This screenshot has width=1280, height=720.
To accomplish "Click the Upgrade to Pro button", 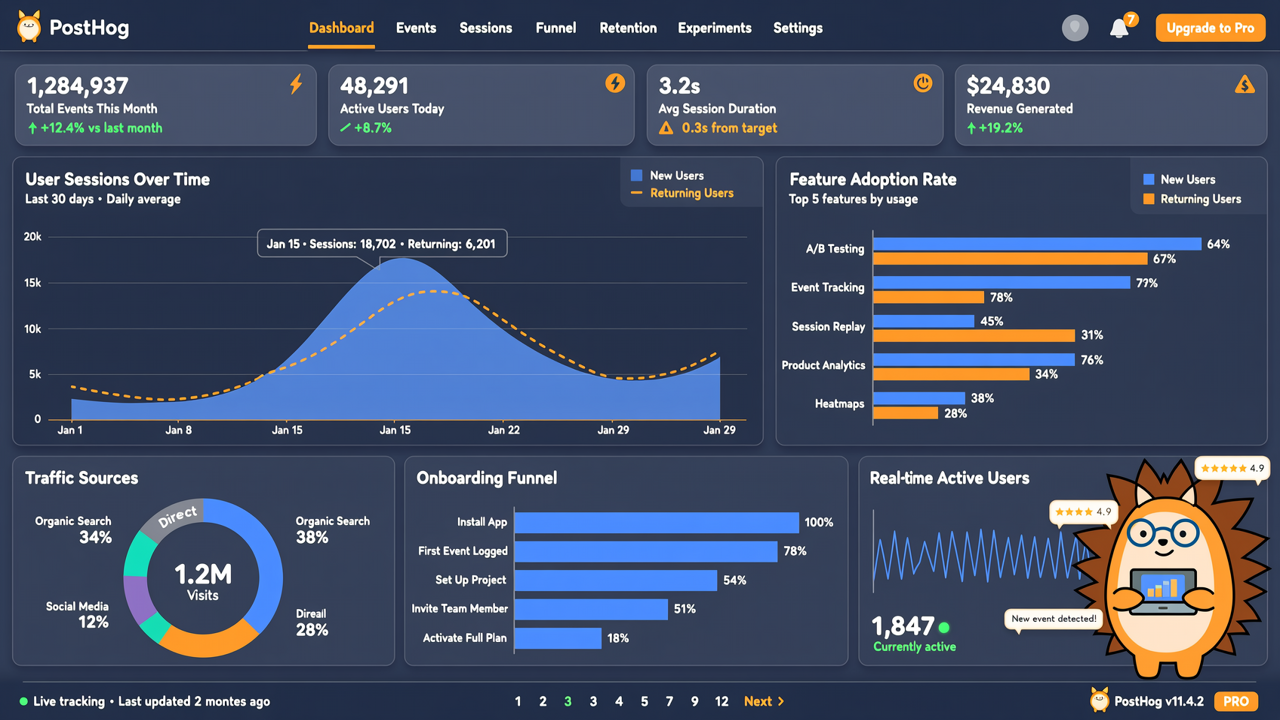I will (x=1210, y=28).
